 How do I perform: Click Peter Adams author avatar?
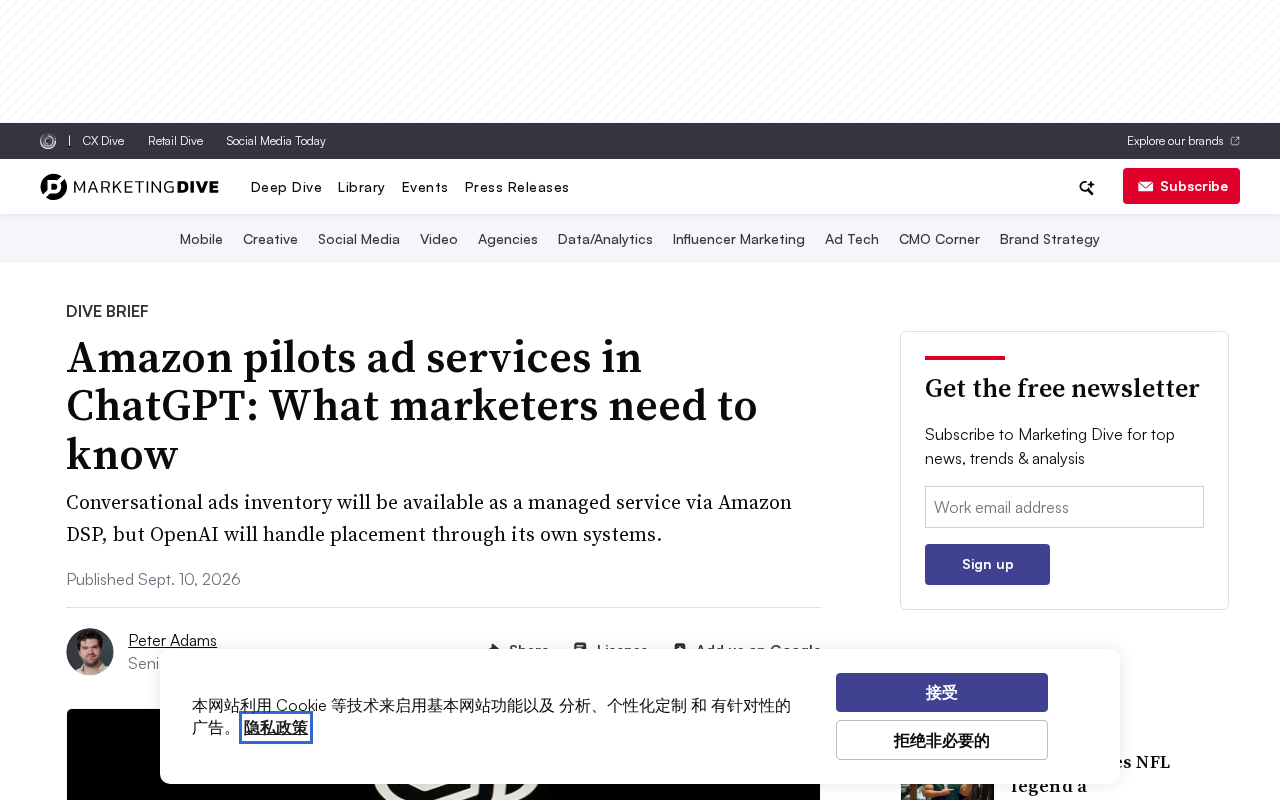tap(90, 652)
